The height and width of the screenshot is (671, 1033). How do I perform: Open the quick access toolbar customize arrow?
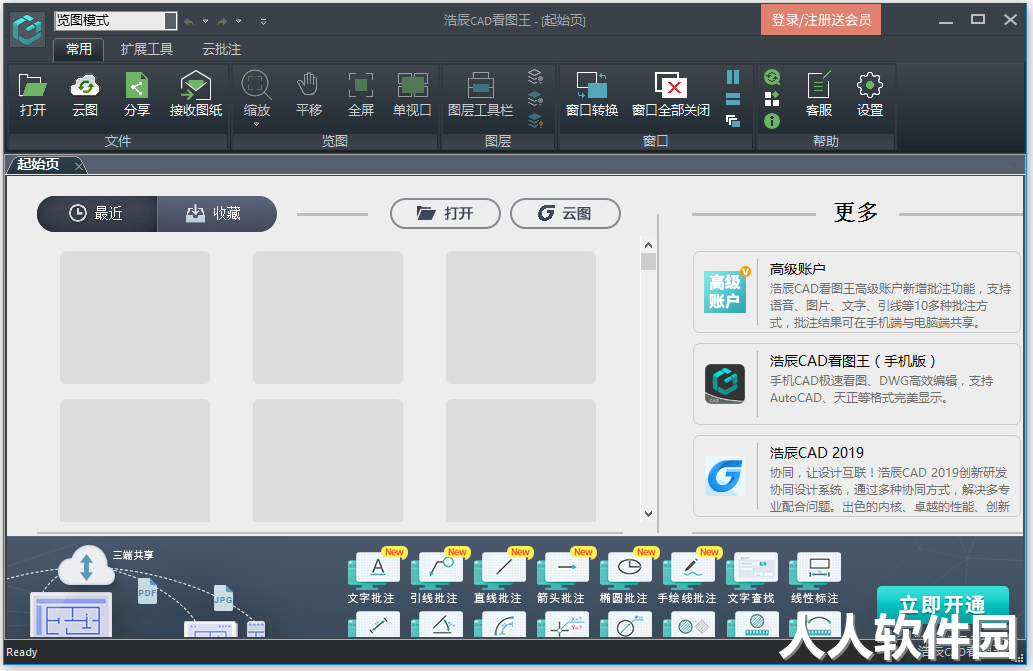(264, 21)
